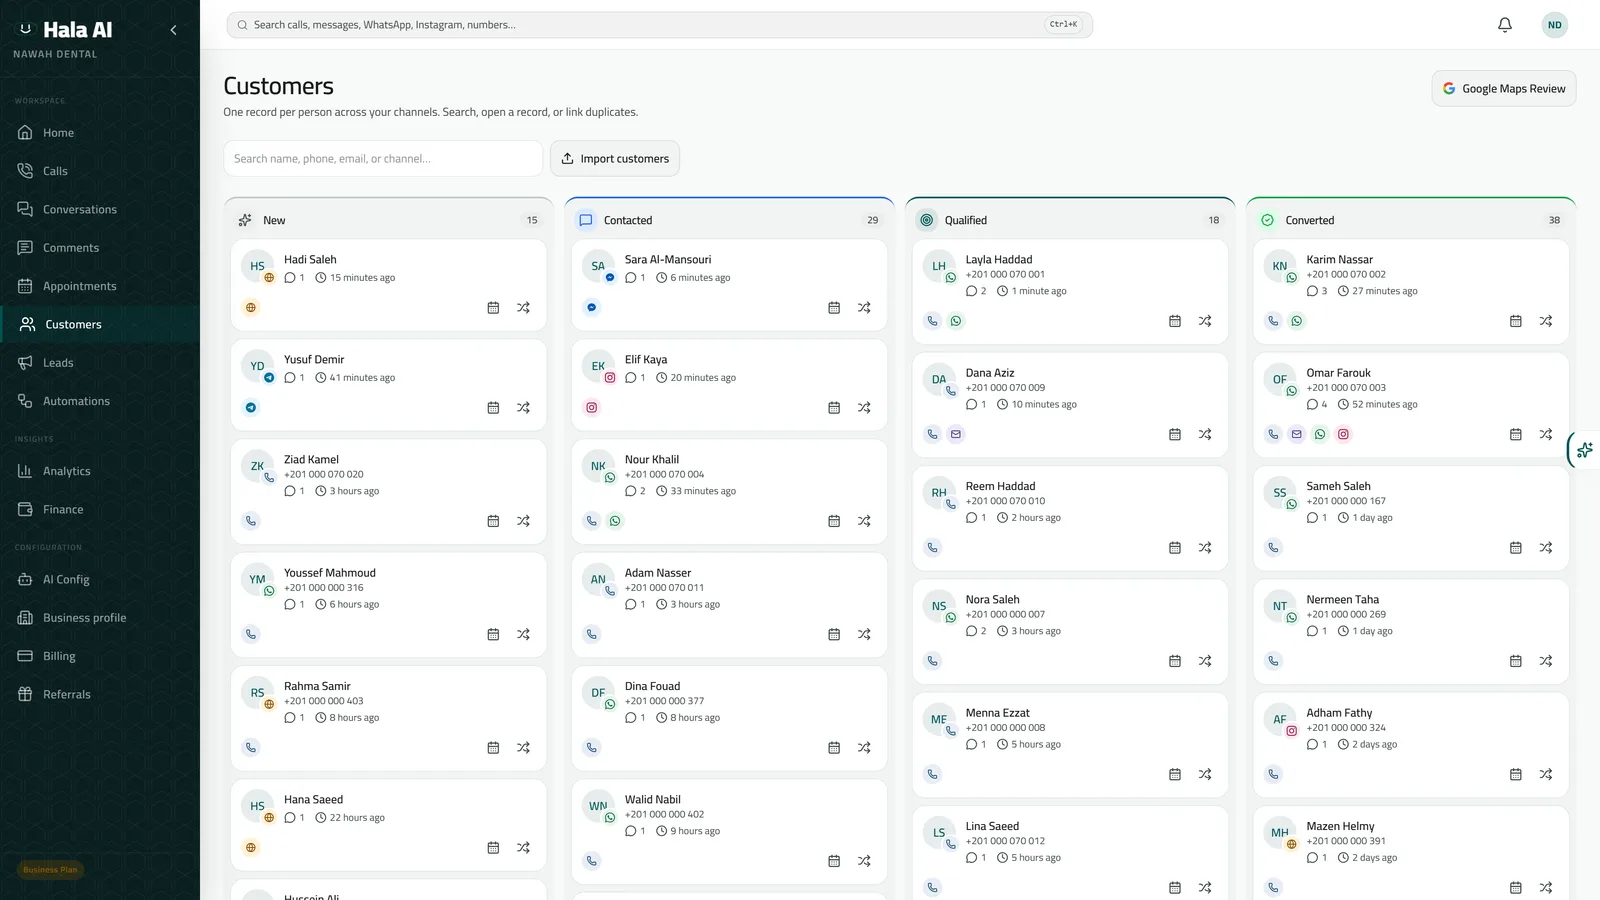Open Billing in the sidebar
1600x900 pixels.
tap(100, 656)
